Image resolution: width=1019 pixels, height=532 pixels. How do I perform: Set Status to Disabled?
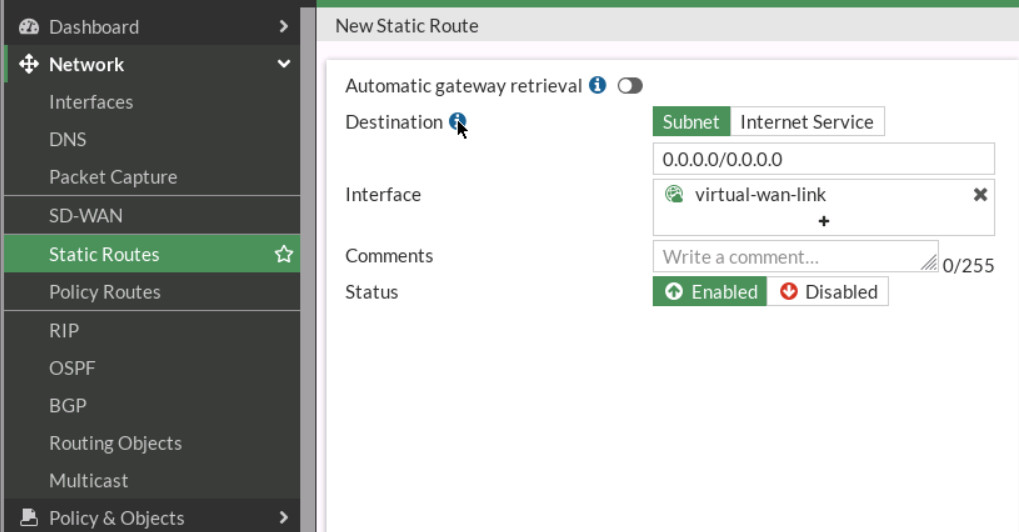pos(828,292)
